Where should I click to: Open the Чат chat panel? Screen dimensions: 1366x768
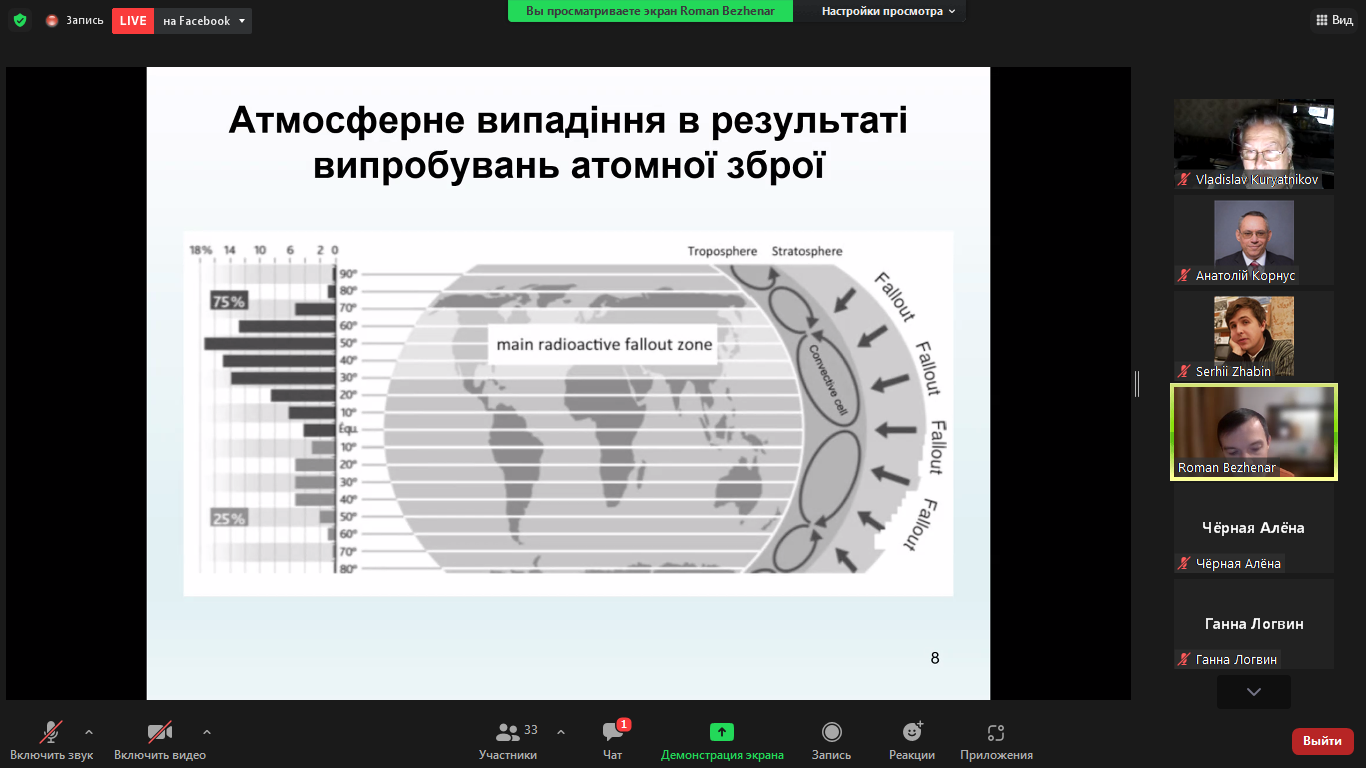tap(613, 741)
